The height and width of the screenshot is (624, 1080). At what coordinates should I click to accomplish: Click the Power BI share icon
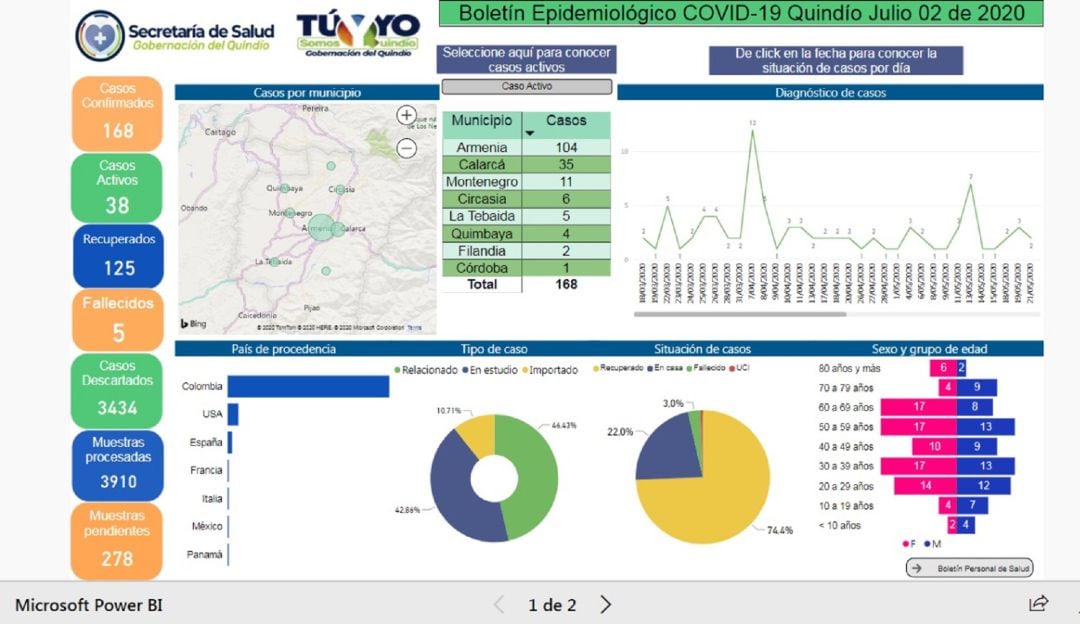(1035, 604)
